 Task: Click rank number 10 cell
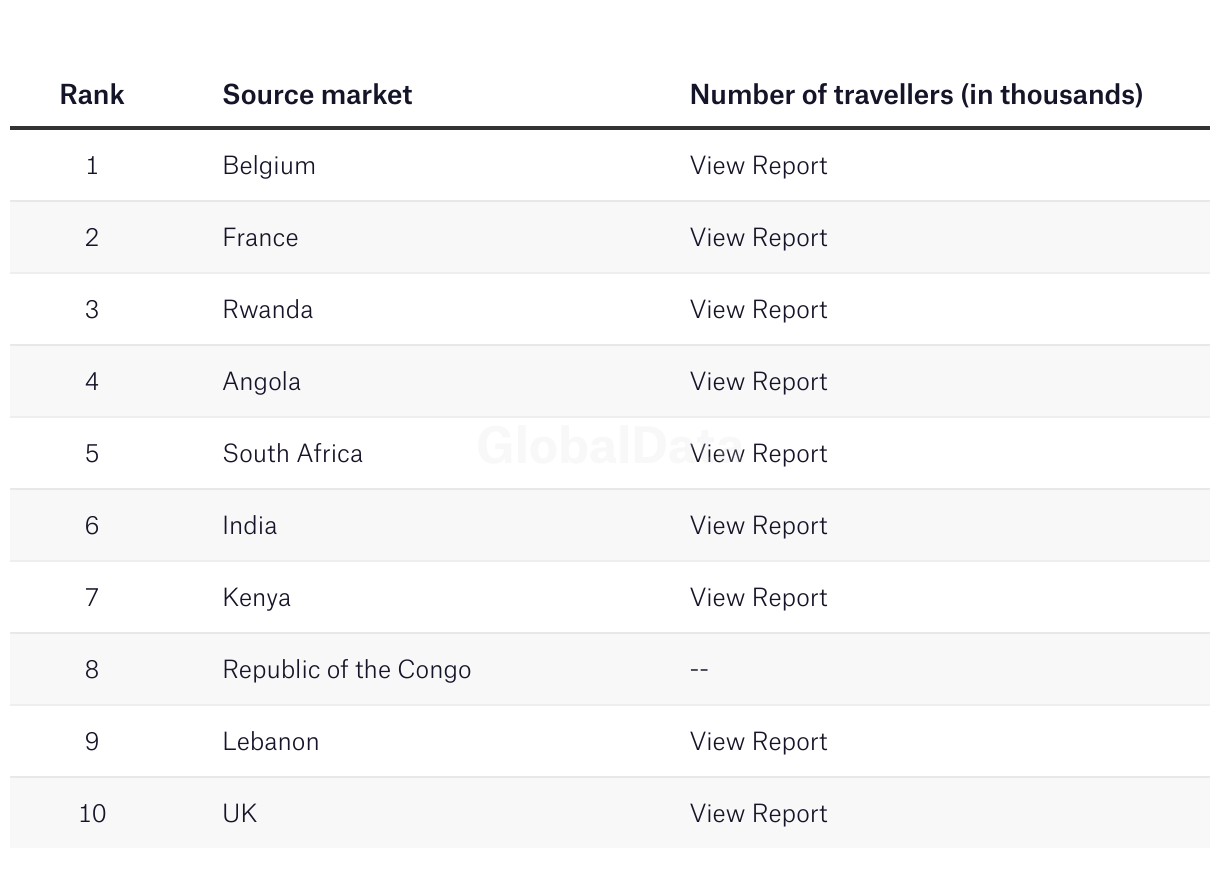[x=92, y=814]
